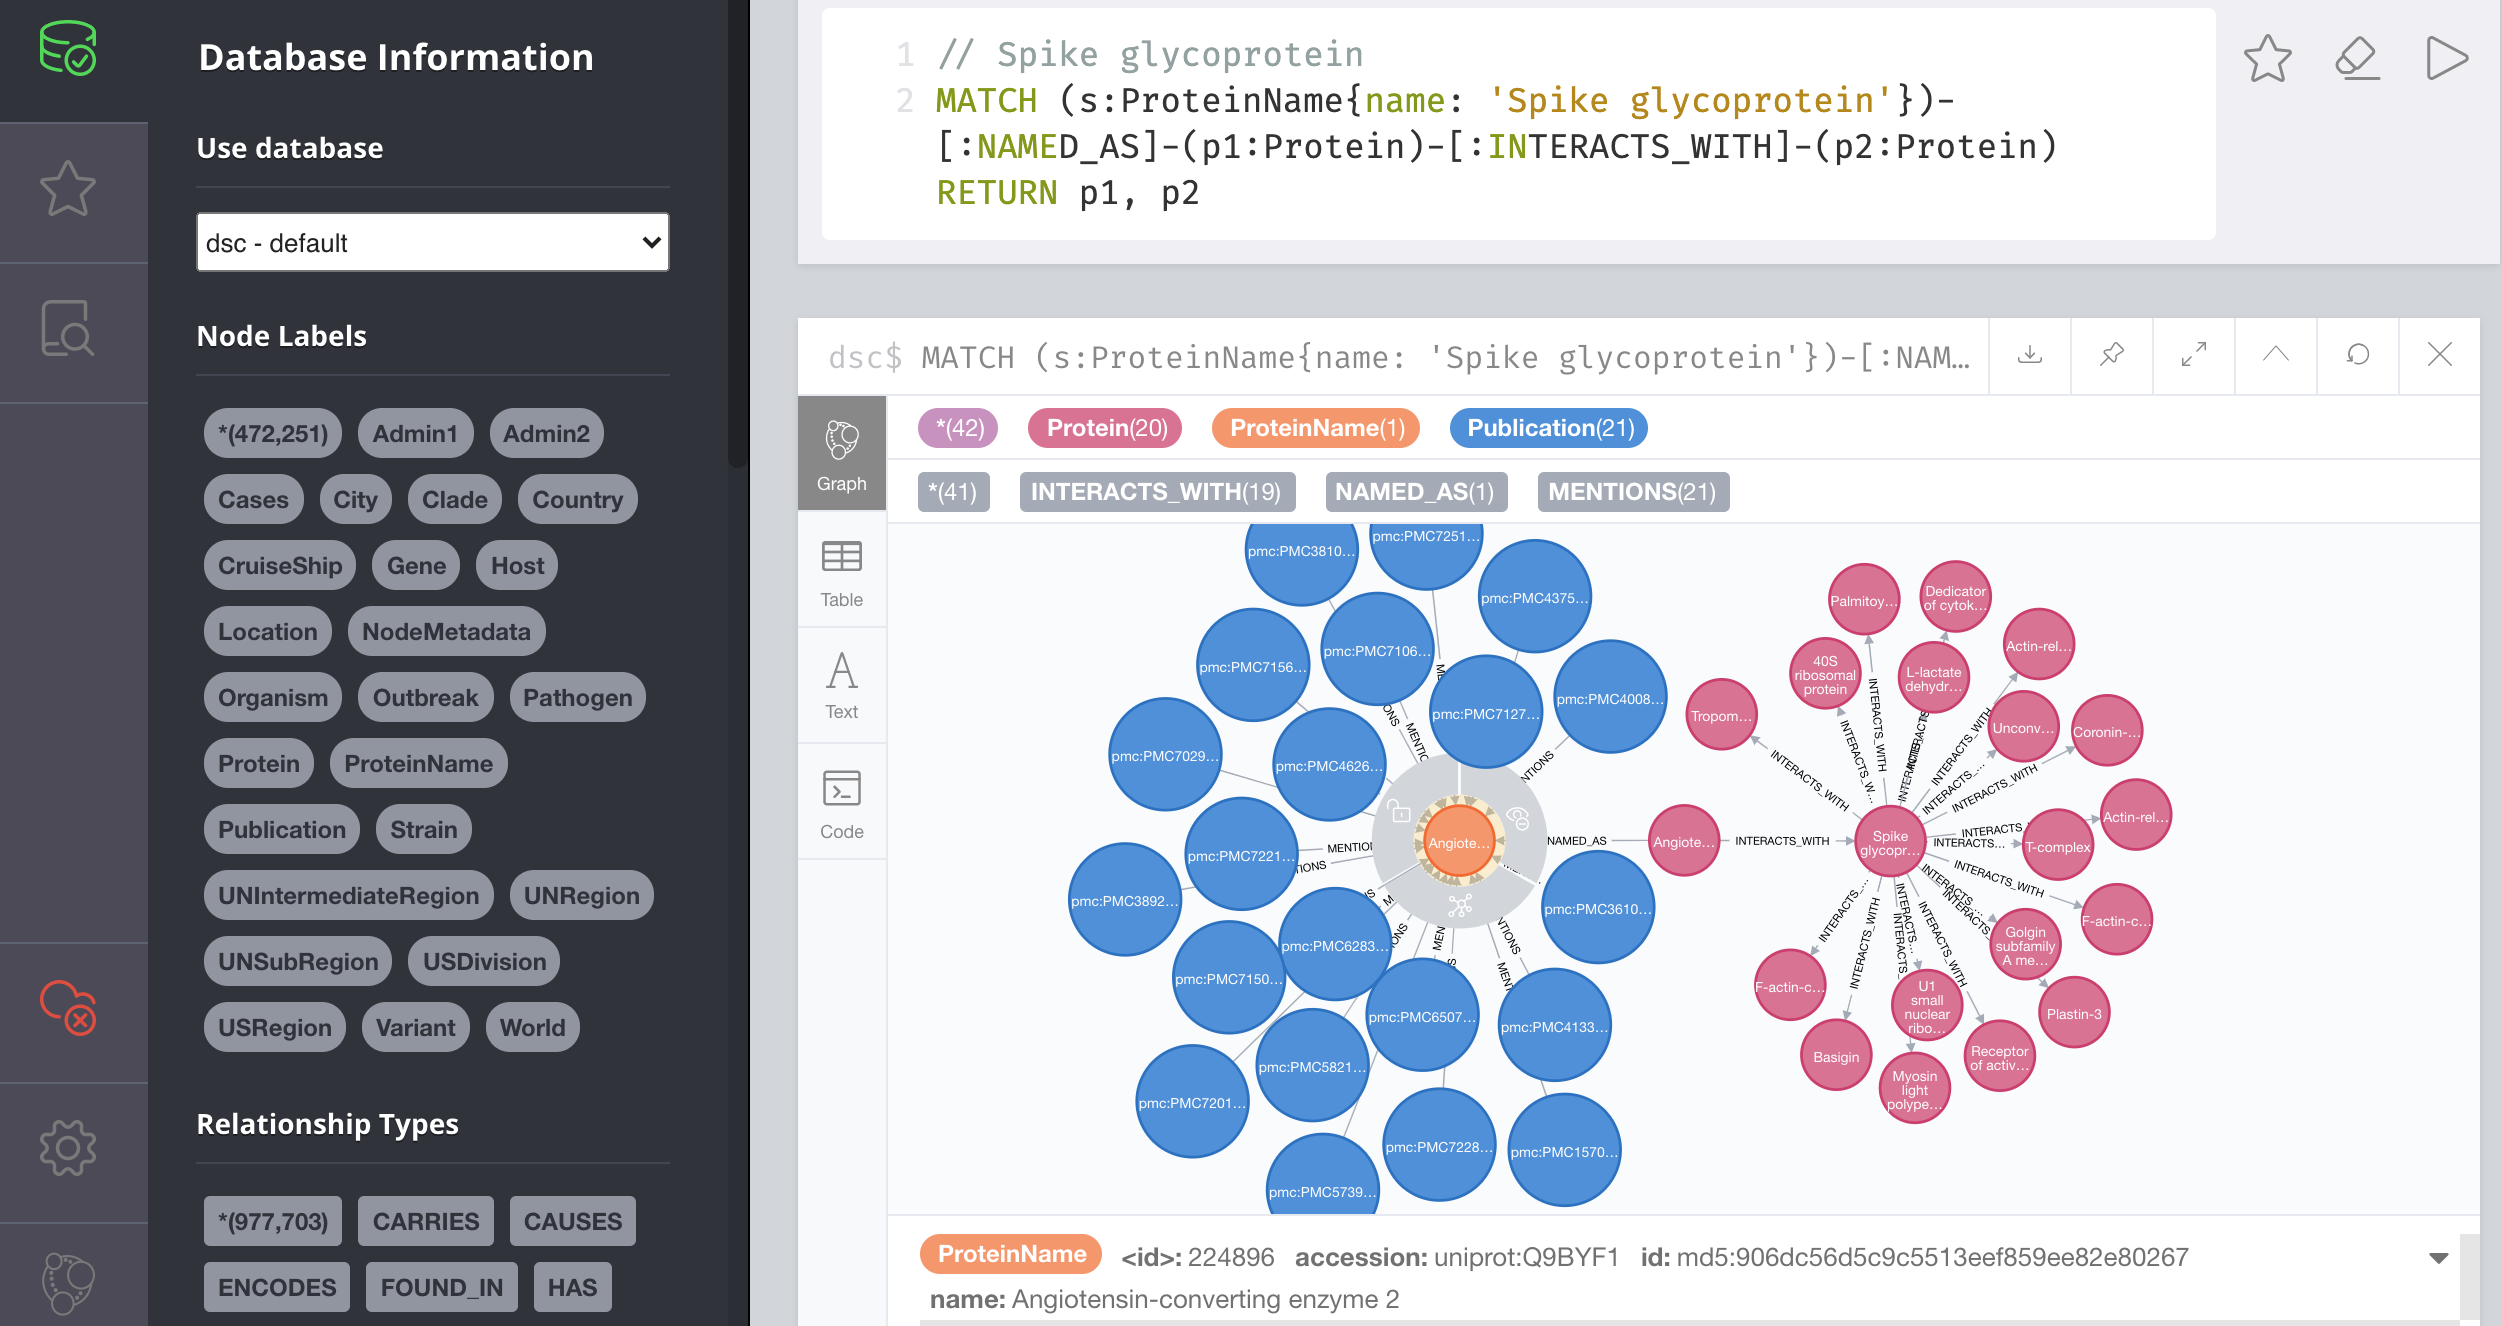Collapse the result frame with the chevron
This screenshot has height=1326, width=2502.
pyautogui.click(x=2276, y=355)
